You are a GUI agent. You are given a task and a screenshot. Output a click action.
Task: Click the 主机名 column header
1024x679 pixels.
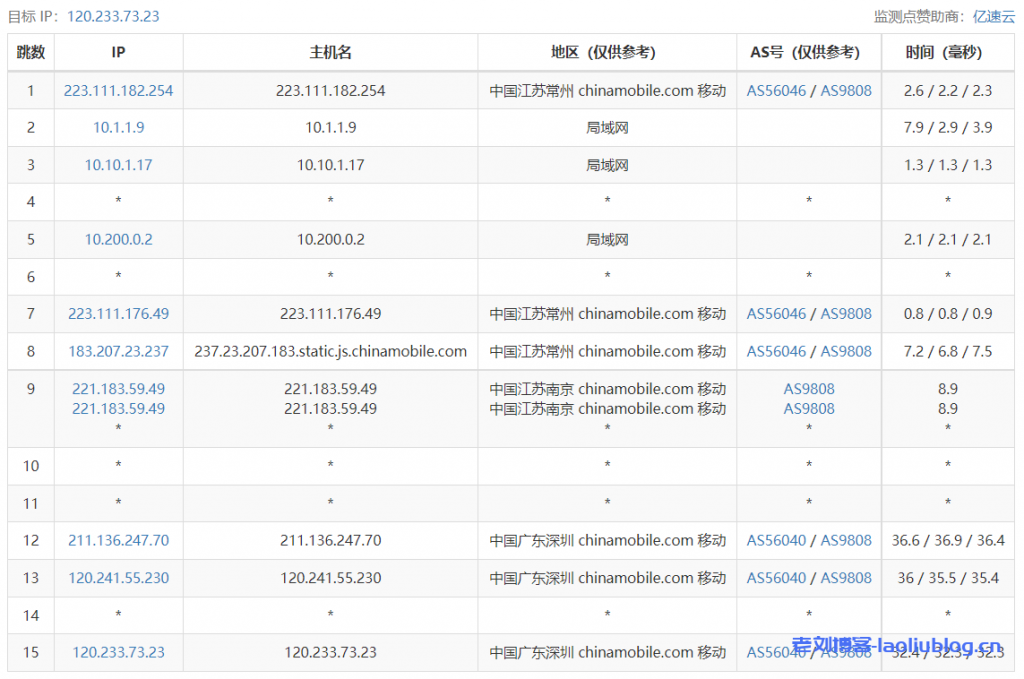330,53
